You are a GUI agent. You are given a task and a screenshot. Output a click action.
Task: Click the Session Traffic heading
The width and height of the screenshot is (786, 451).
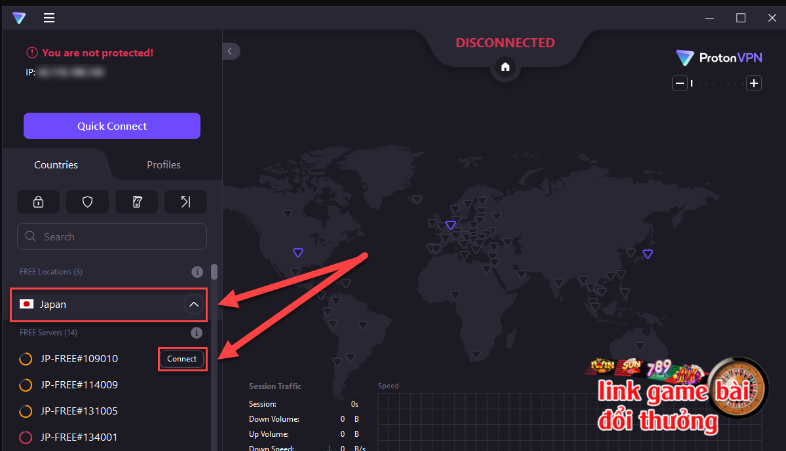(x=275, y=386)
